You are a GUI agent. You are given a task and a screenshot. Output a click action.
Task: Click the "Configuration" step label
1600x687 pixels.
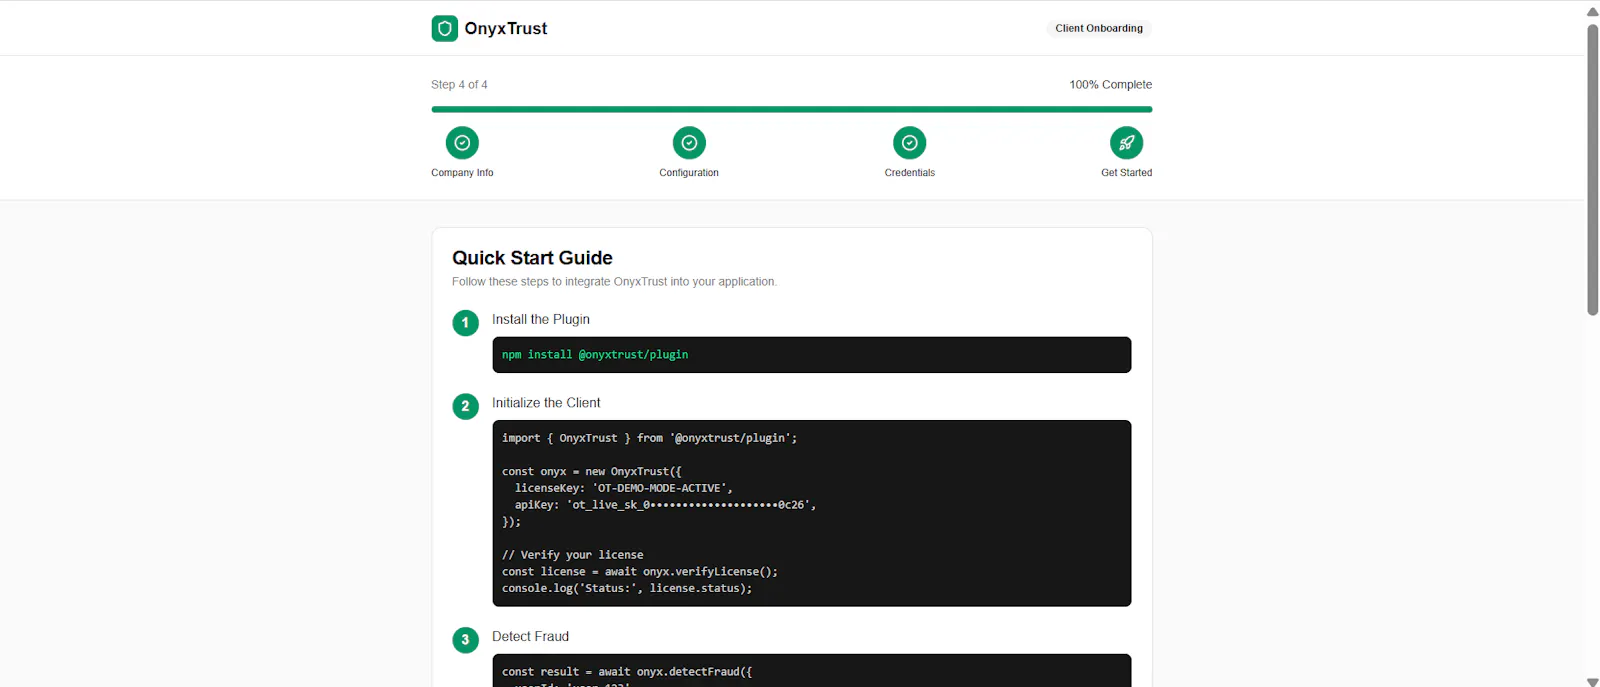click(689, 173)
